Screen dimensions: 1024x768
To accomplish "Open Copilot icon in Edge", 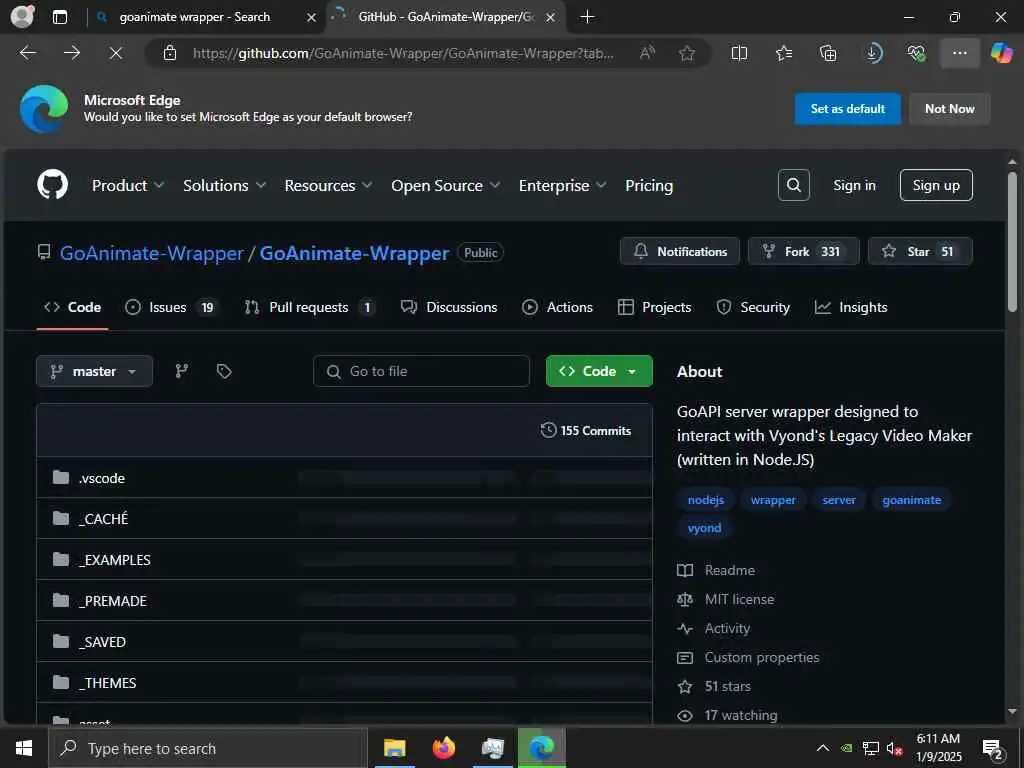I will (x=1001, y=53).
